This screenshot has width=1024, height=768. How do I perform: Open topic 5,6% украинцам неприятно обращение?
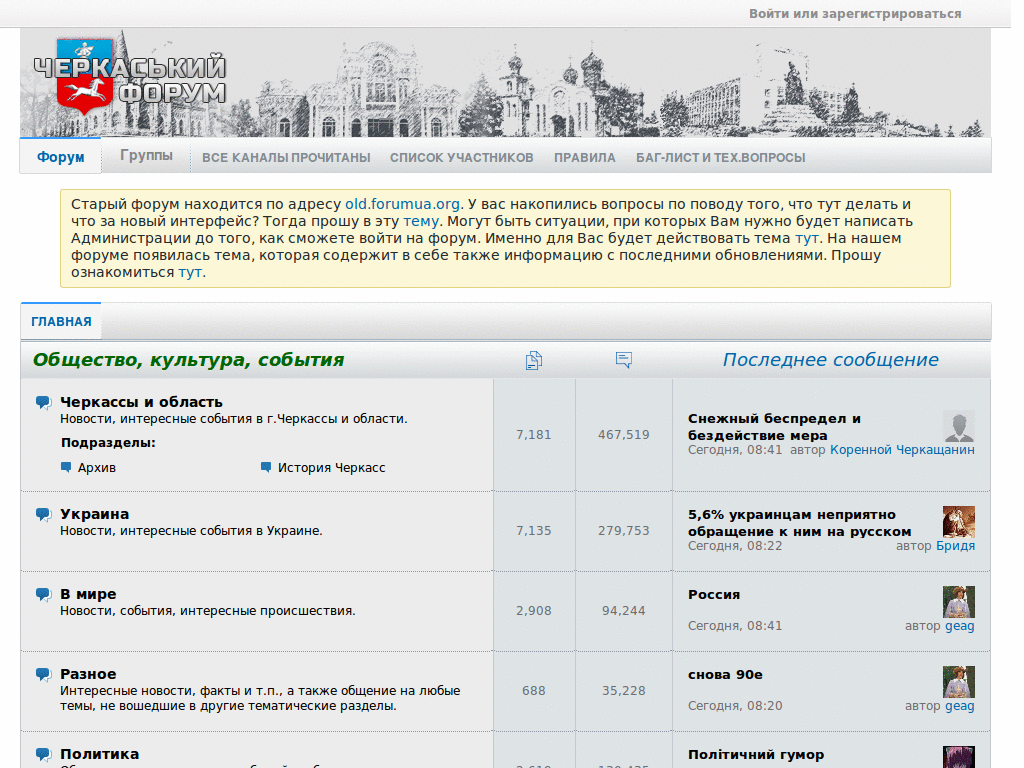pos(799,523)
